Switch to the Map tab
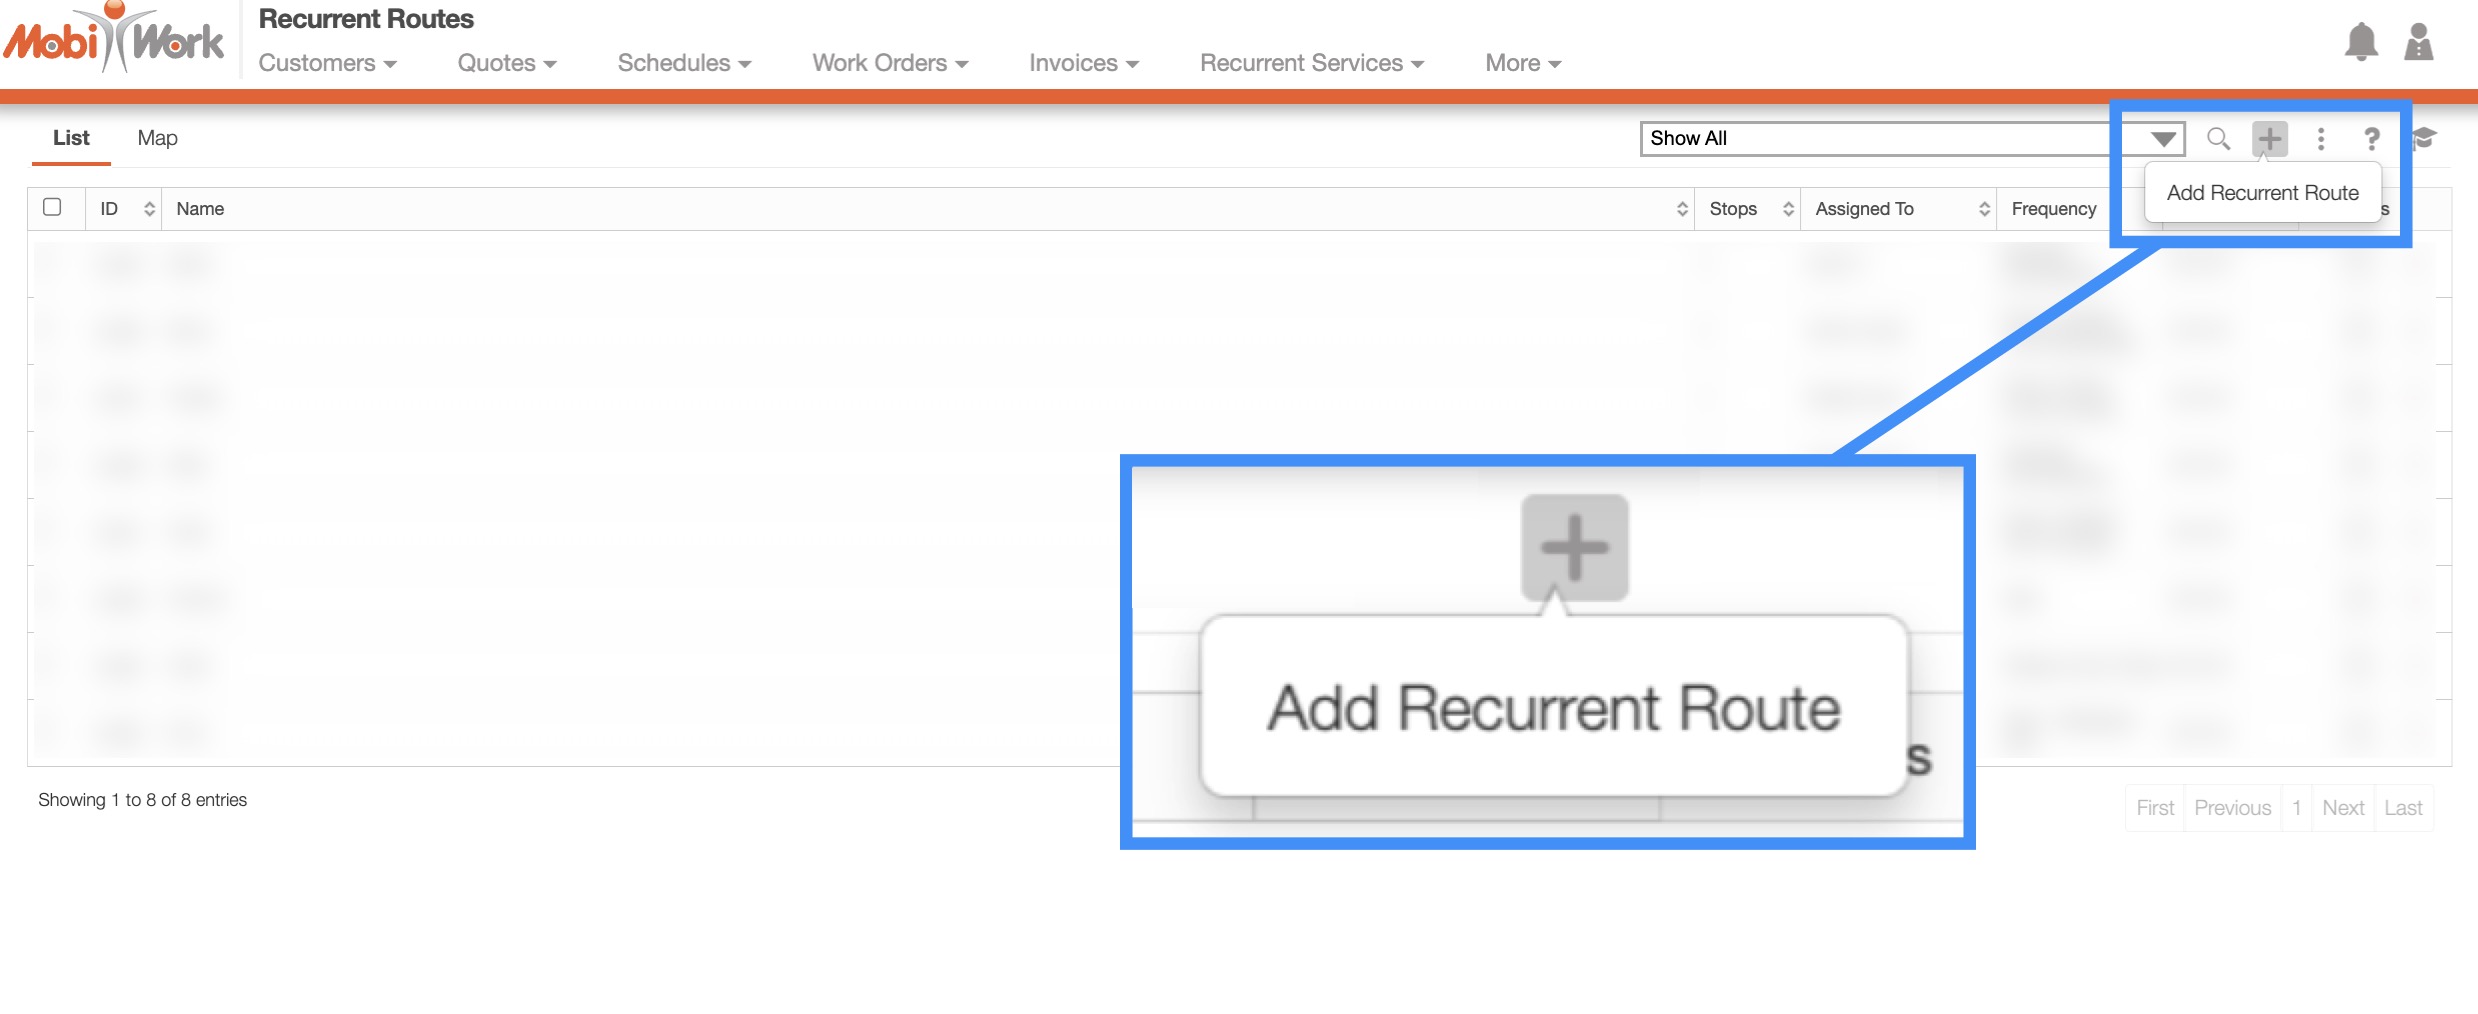 pos(157,138)
